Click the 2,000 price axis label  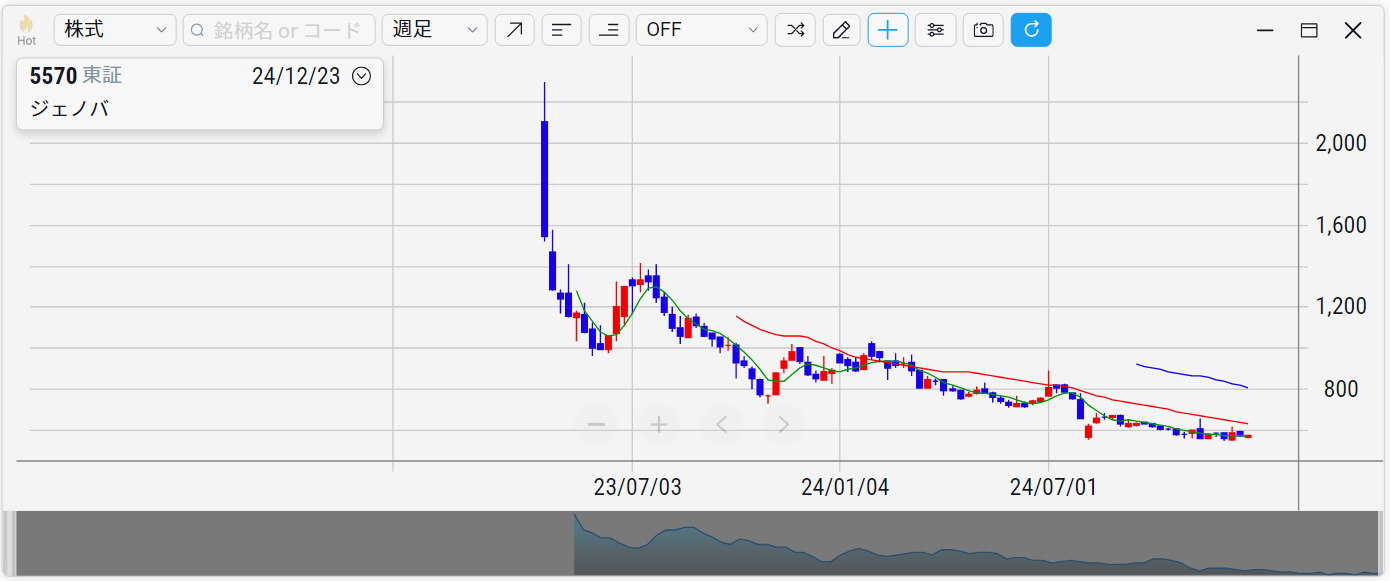coord(1341,143)
